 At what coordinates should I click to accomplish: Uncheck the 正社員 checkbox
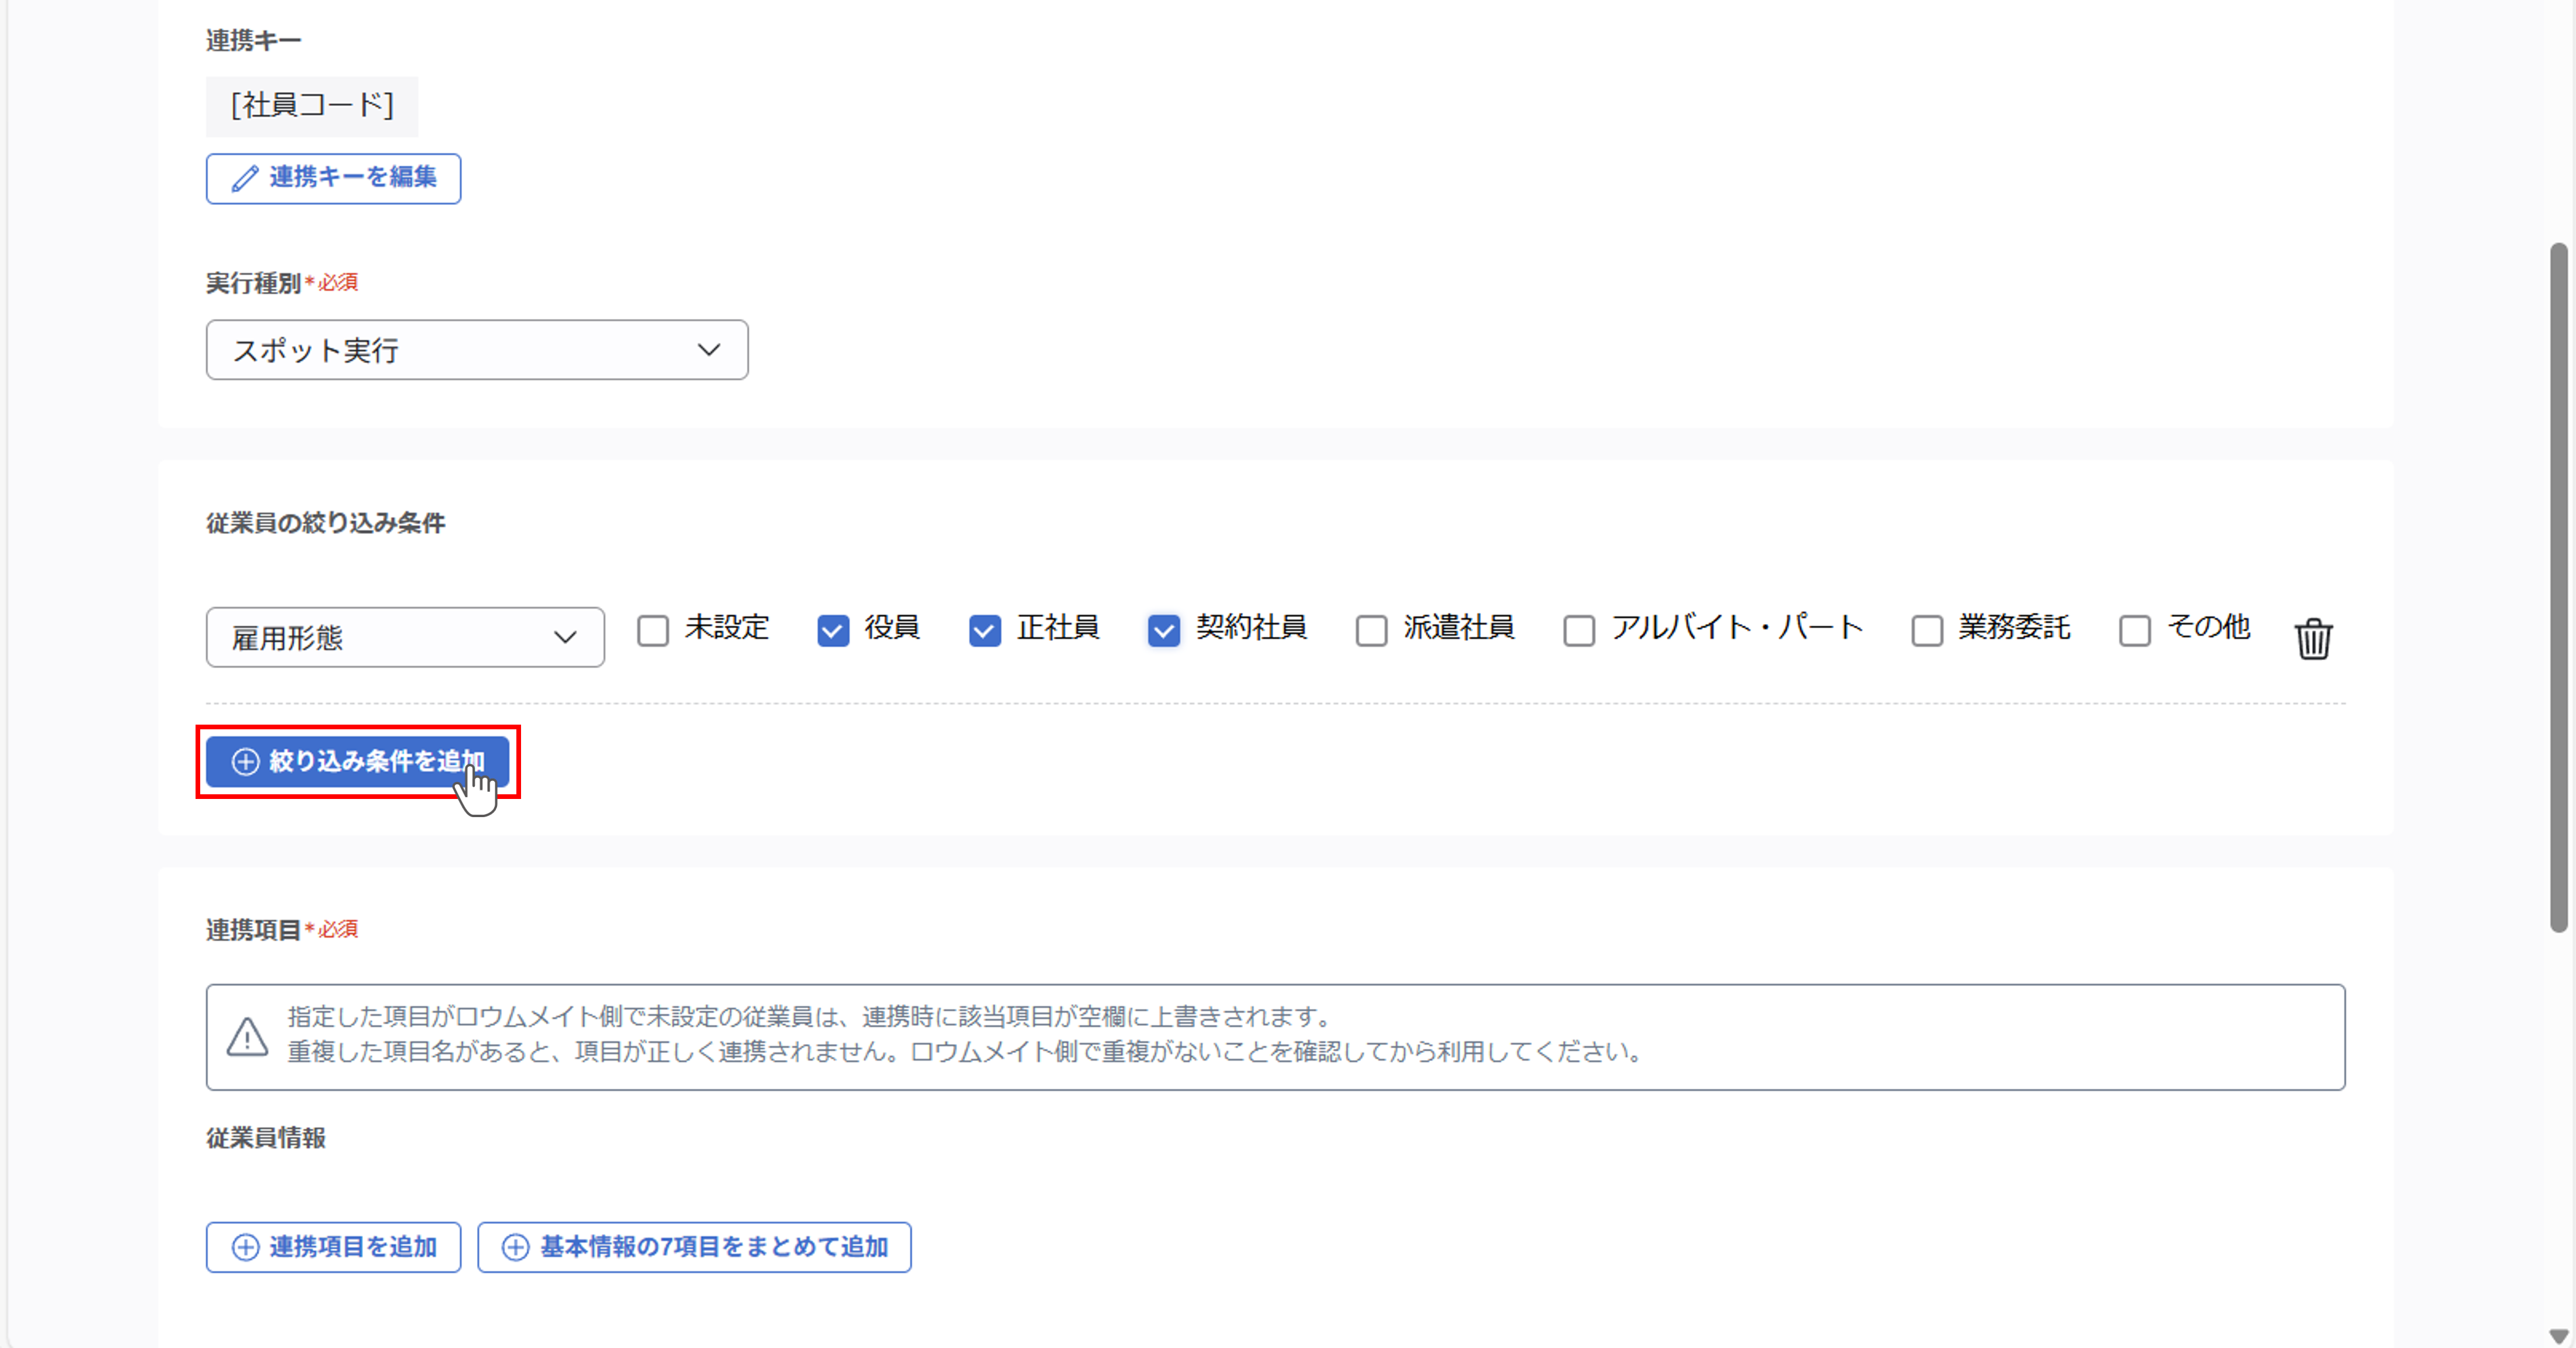(985, 630)
